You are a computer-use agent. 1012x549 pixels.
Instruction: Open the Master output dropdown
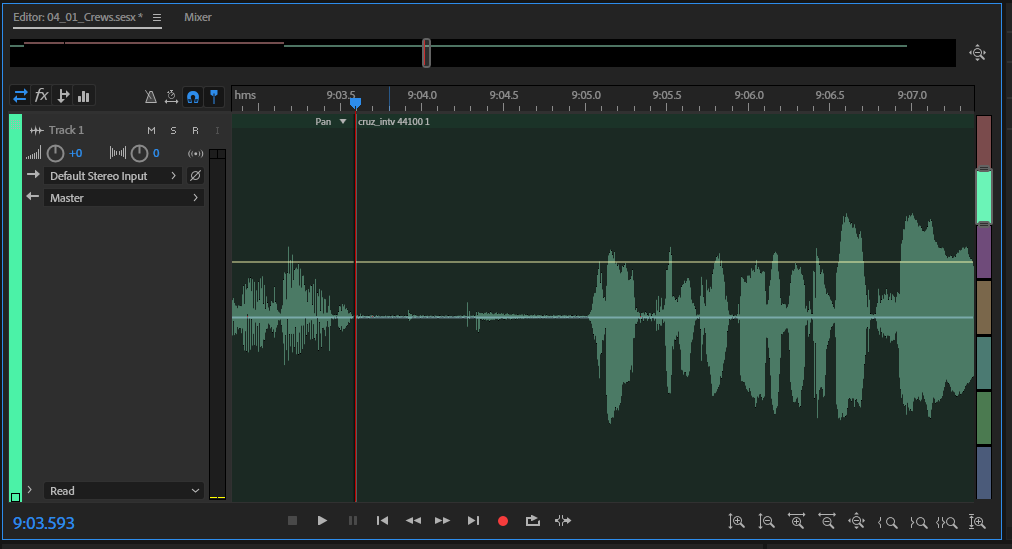coord(124,197)
